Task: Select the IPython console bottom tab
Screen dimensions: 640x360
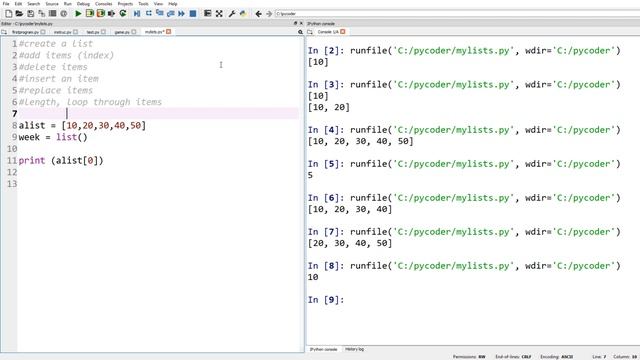Action: [x=323, y=349]
